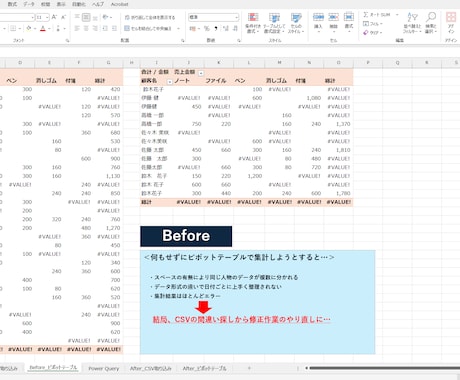Open number format dialog launcher
This screenshot has width=460, height=380.
pos(239,41)
